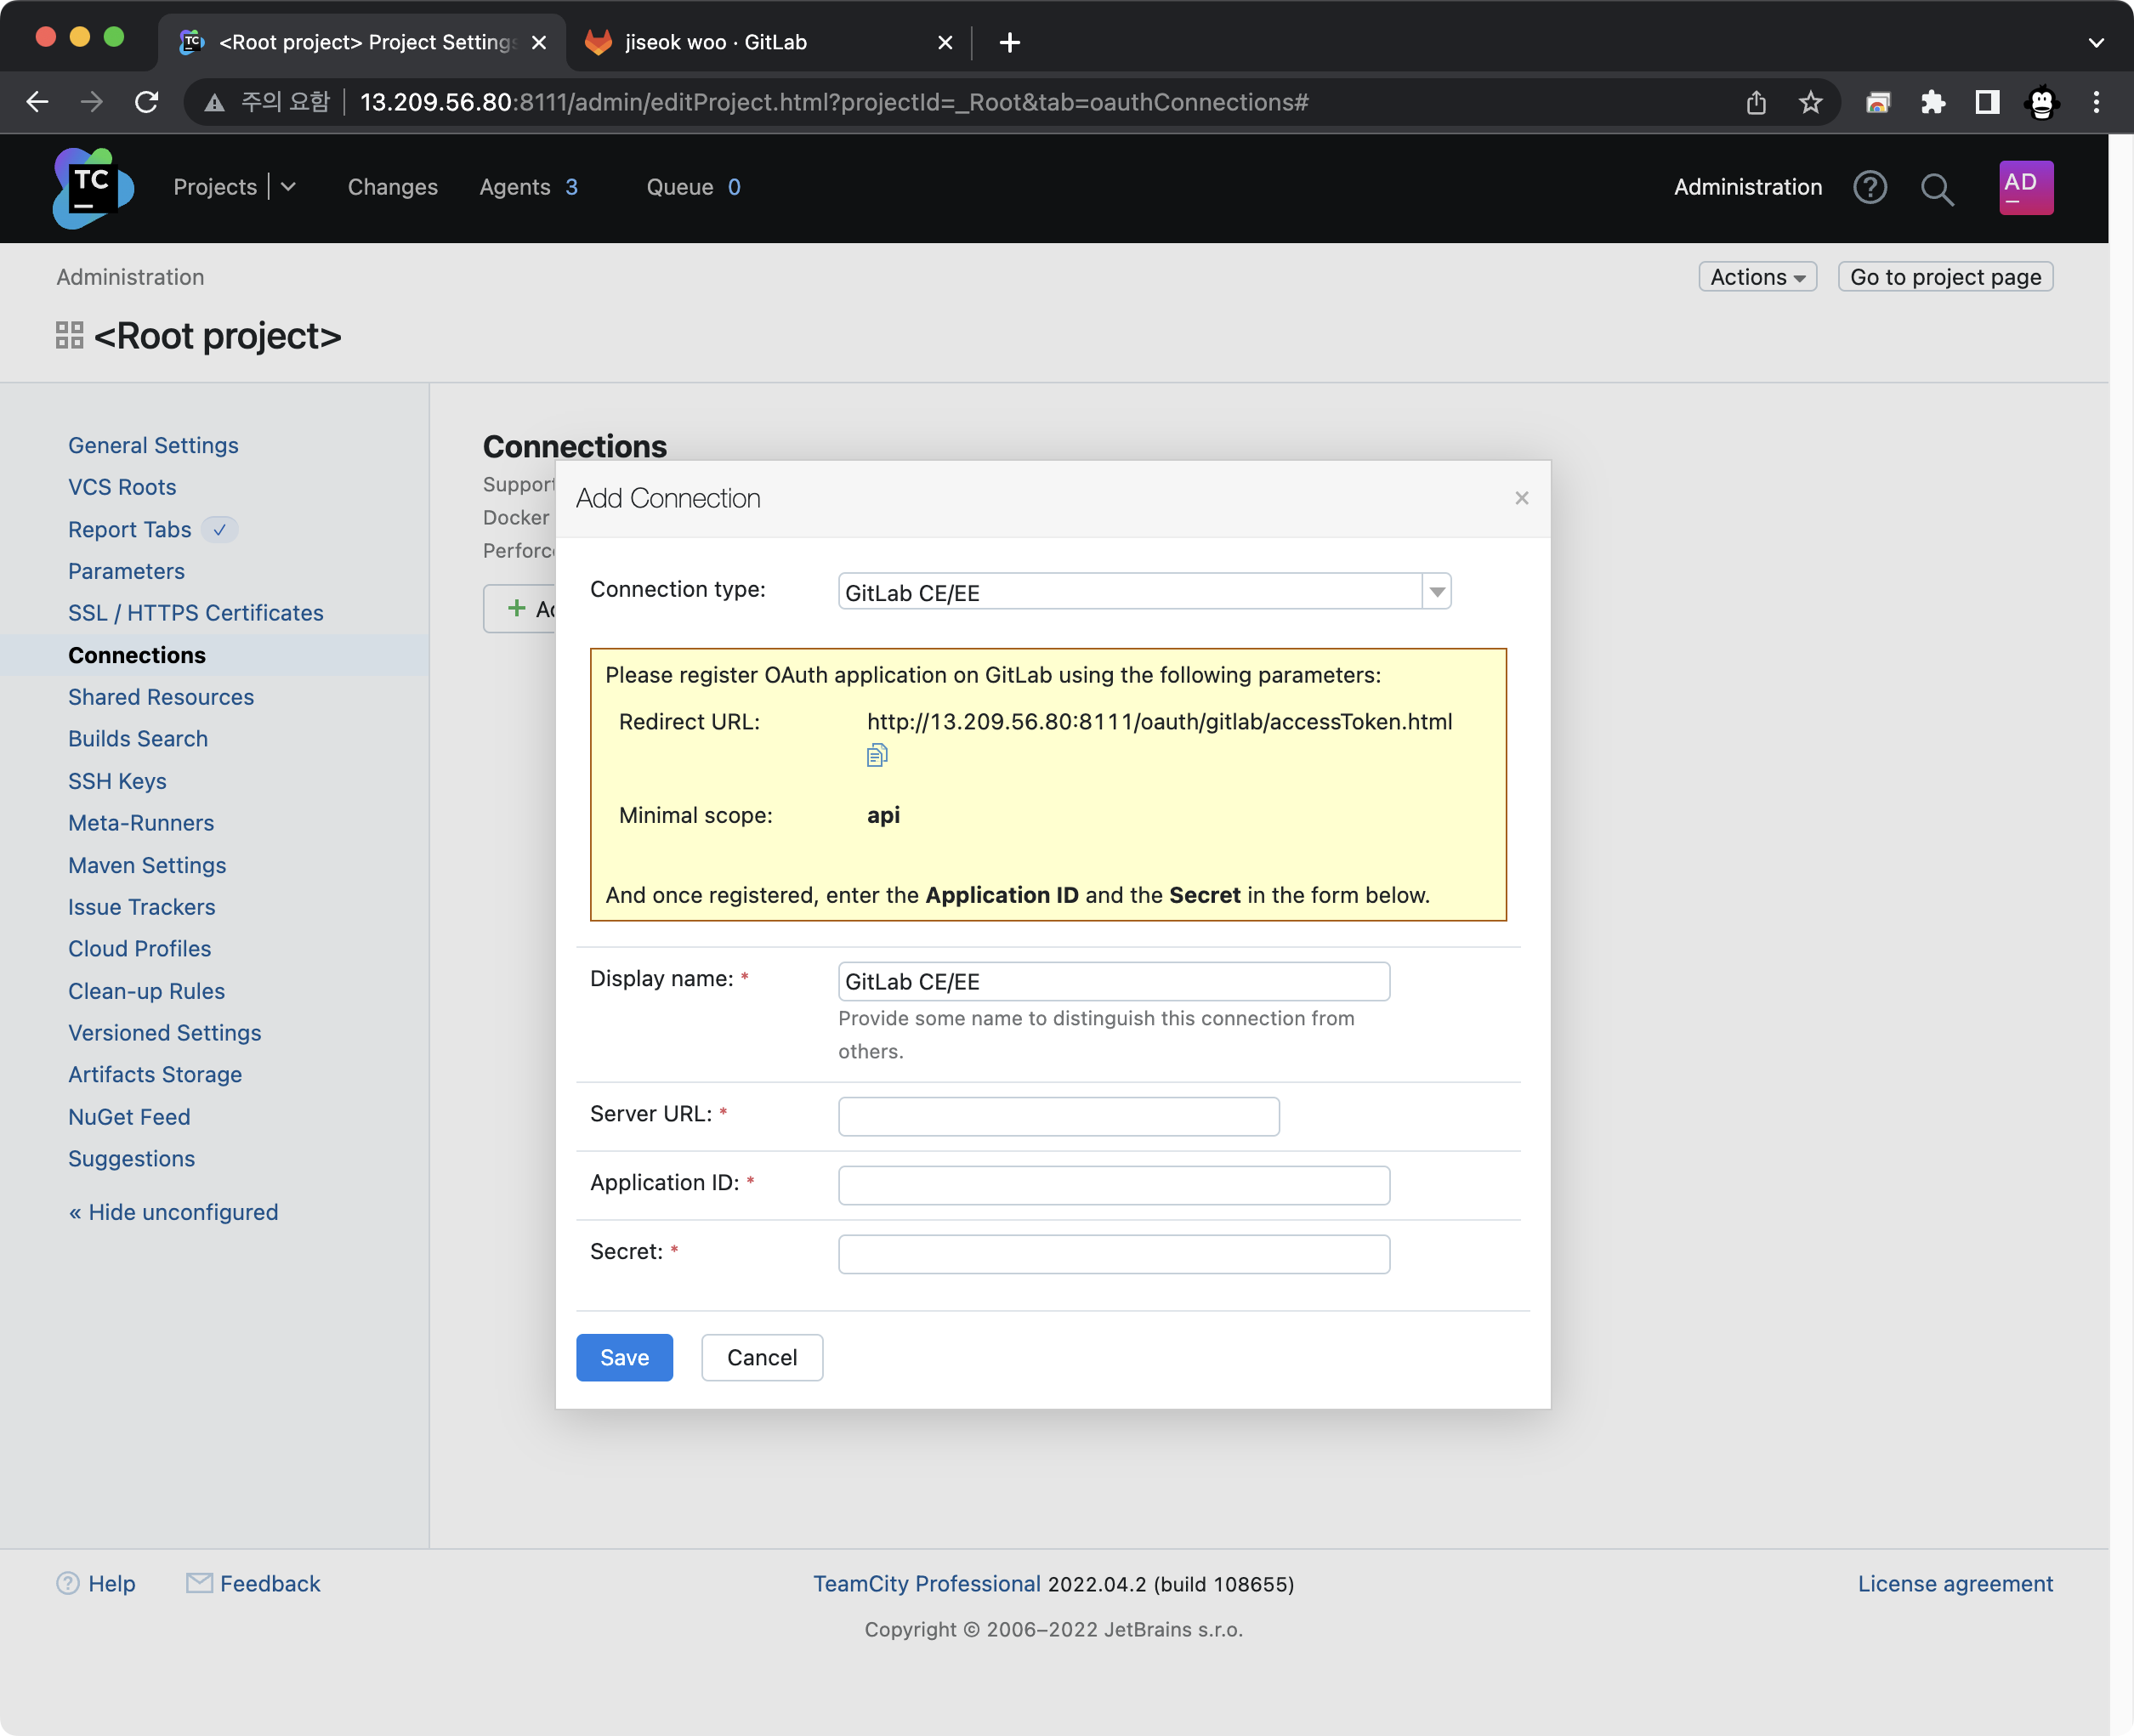Focus the Secret field
2134x1736 pixels.
click(1113, 1254)
